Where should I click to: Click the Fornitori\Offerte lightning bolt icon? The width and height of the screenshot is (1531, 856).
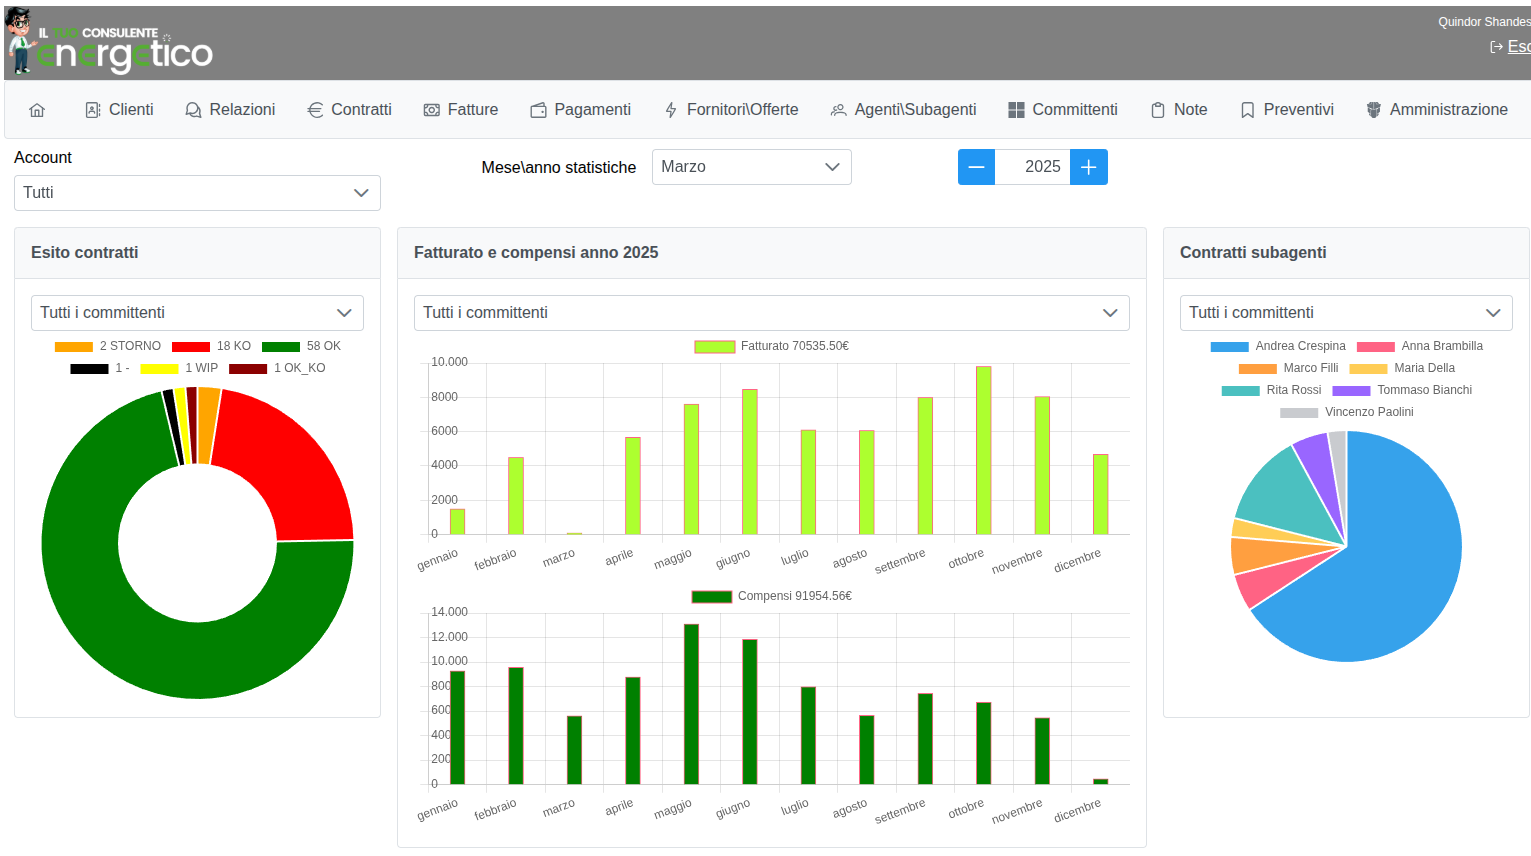click(x=671, y=110)
